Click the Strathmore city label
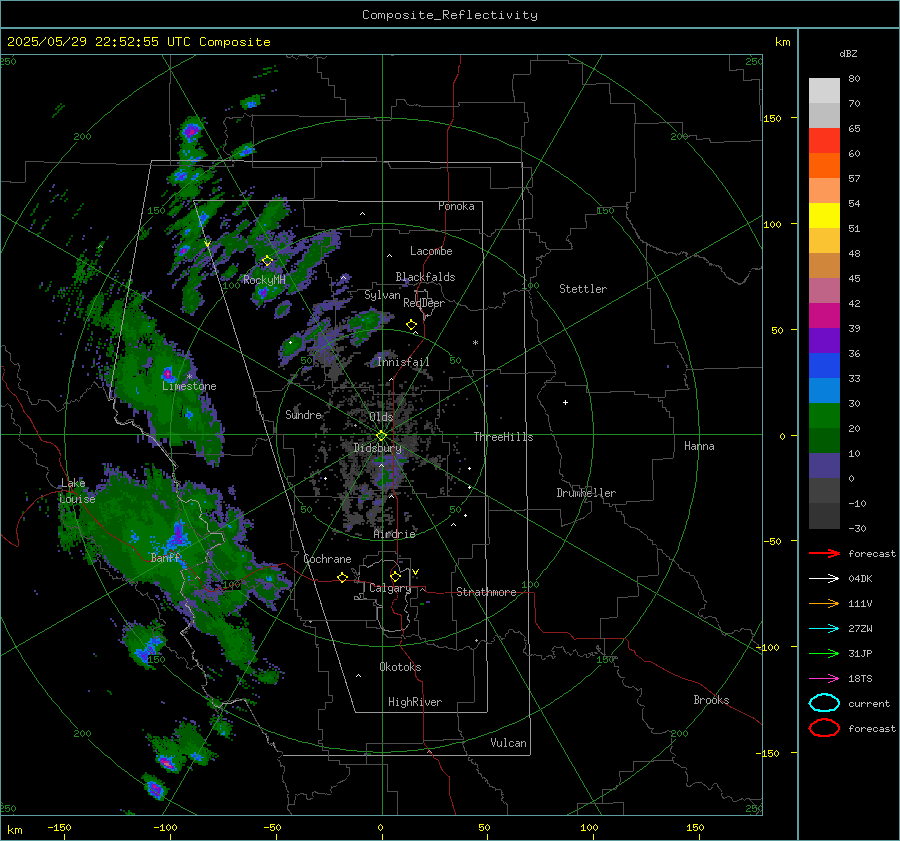The width and height of the screenshot is (900, 841). click(x=486, y=592)
